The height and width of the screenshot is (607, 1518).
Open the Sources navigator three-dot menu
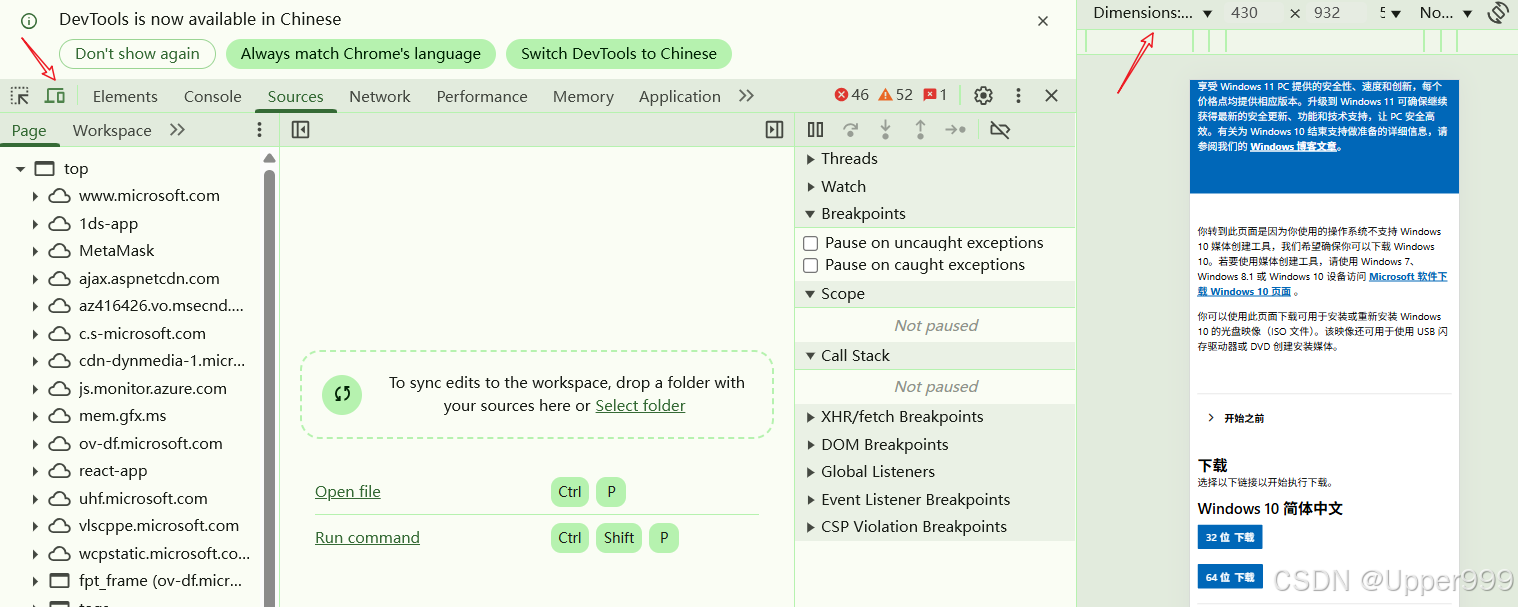tap(259, 130)
